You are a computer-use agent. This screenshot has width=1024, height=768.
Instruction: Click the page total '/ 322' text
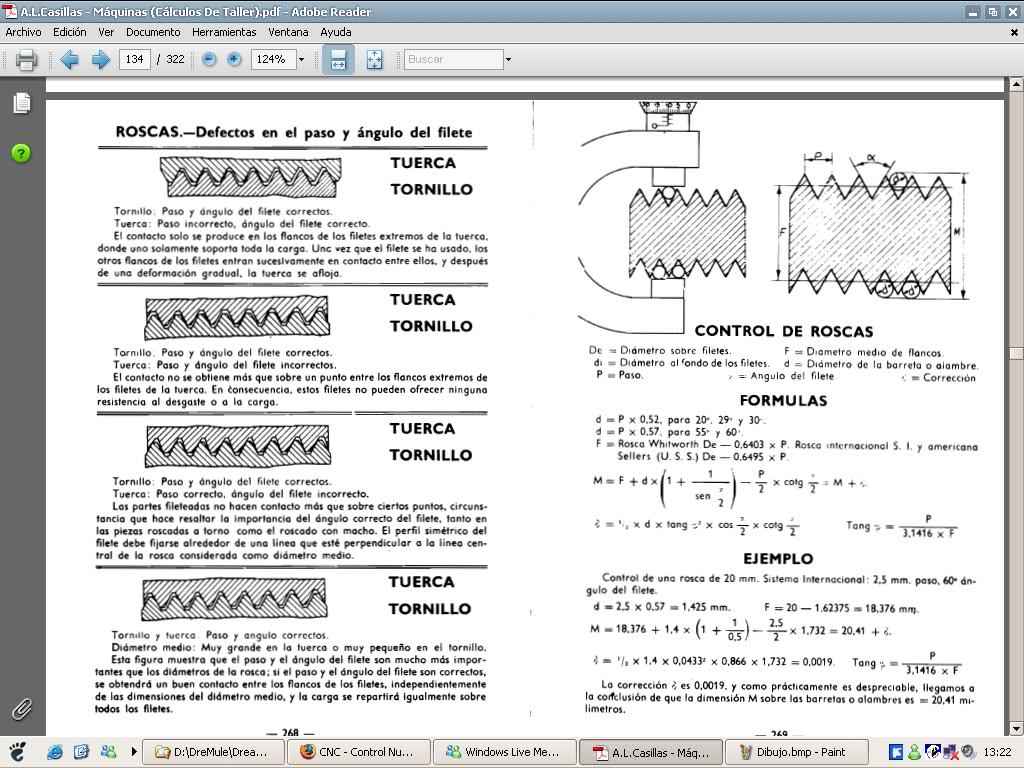pos(170,59)
